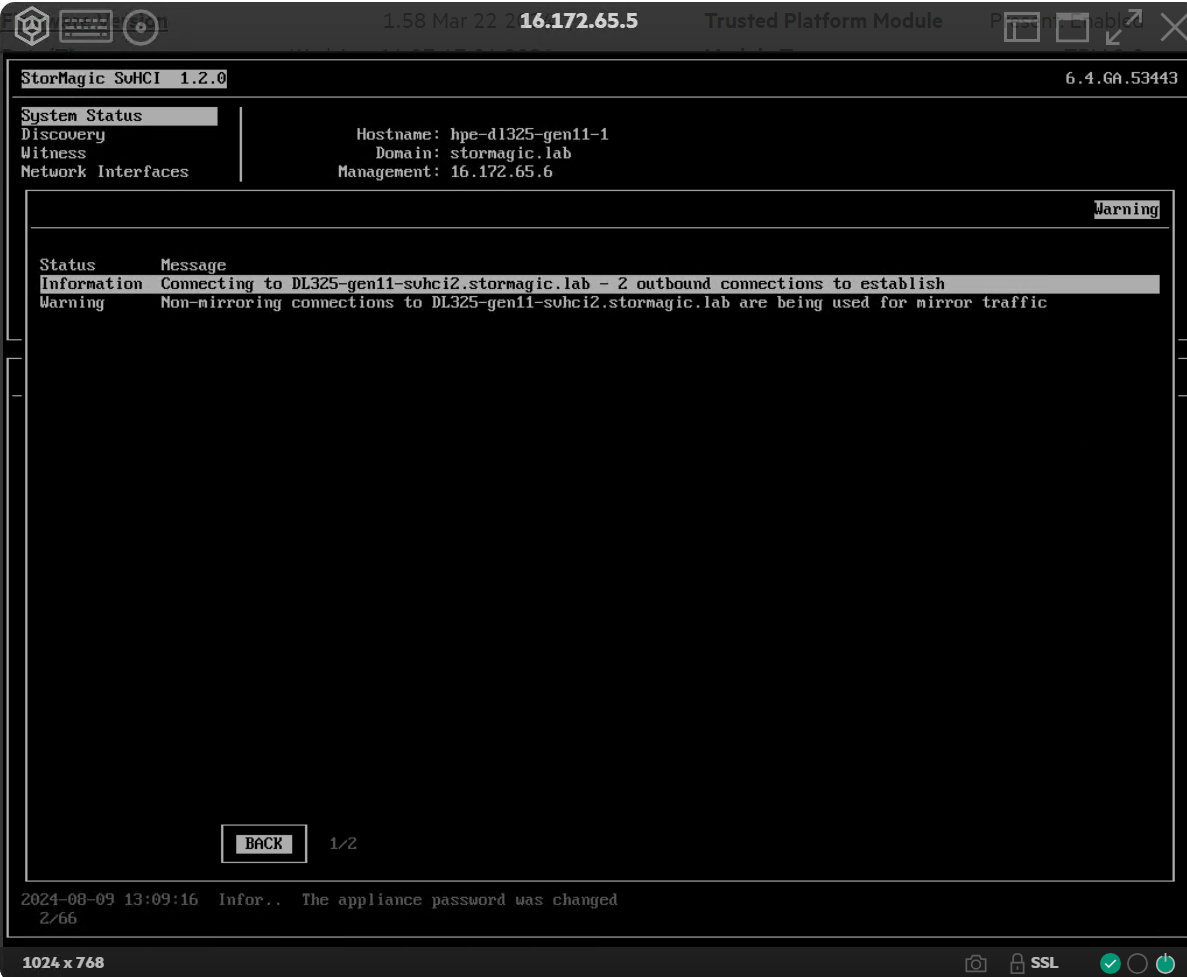Click the docked window layout icon
This screenshot has height=977, width=1187.
(1021, 28)
